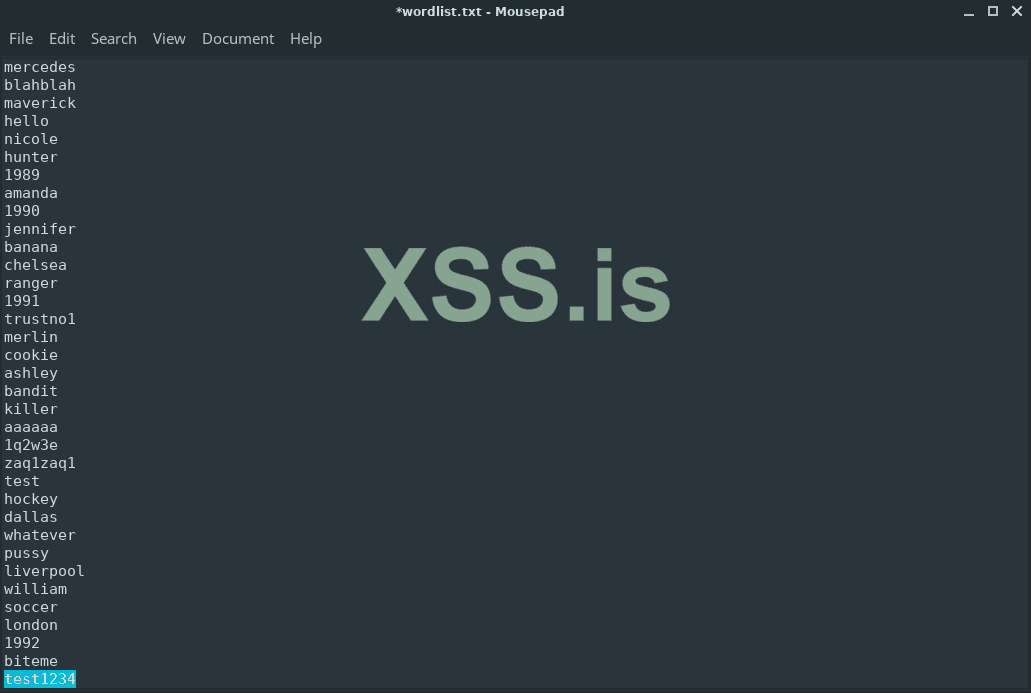Open the View menu
The width and height of the screenshot is (1031, 693).
coord(169,39)
